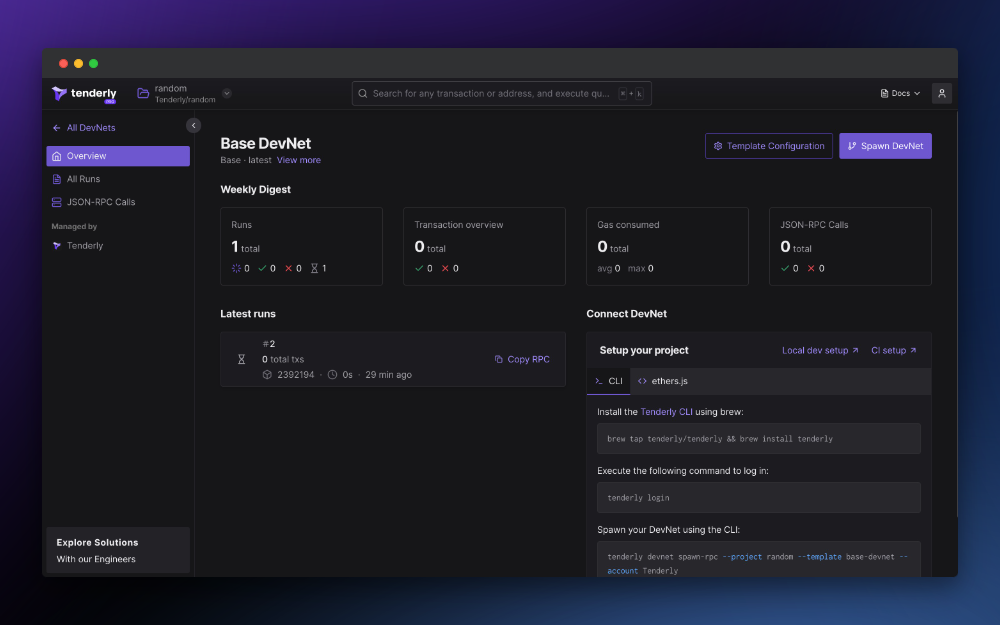Click the gear icon on Template Configuration
The image size is (1000, 625).
(x=718, y=145)
